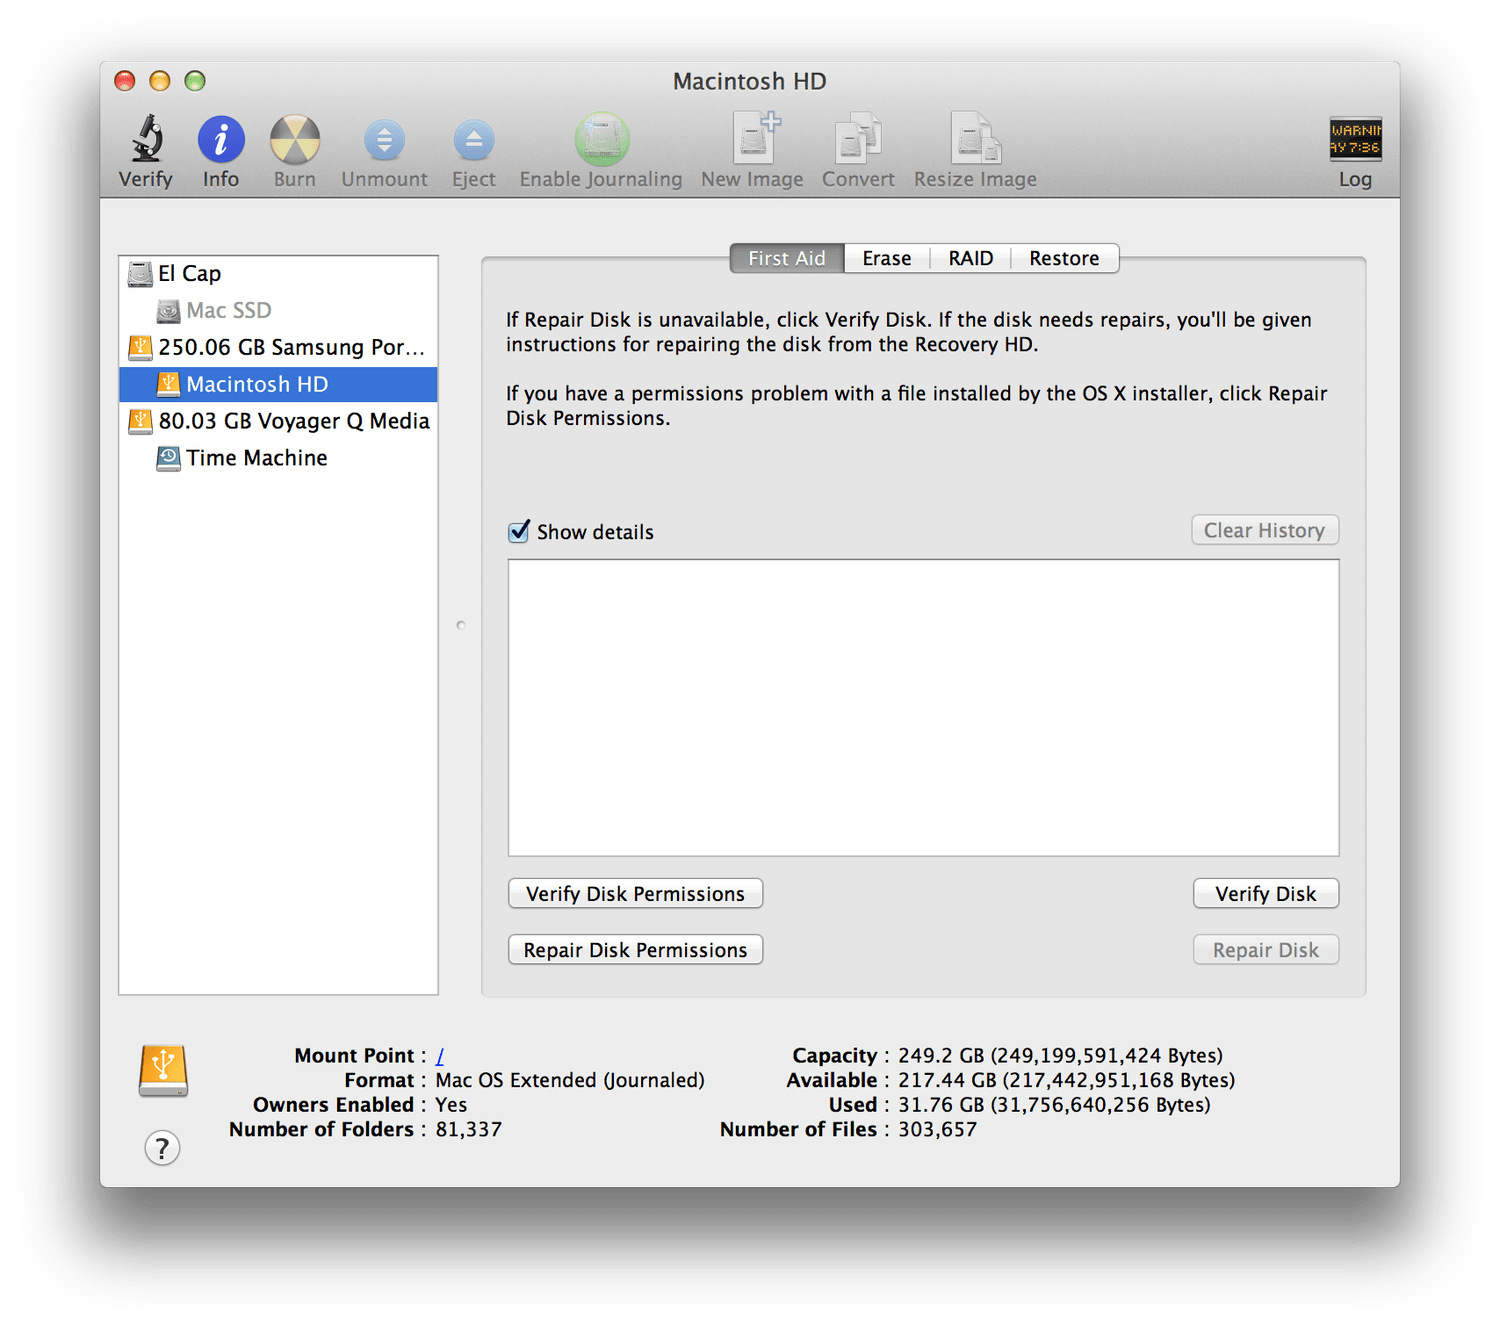
Task: Click the used space value "31.76 GB"
Action: (x=941, y=1105)
